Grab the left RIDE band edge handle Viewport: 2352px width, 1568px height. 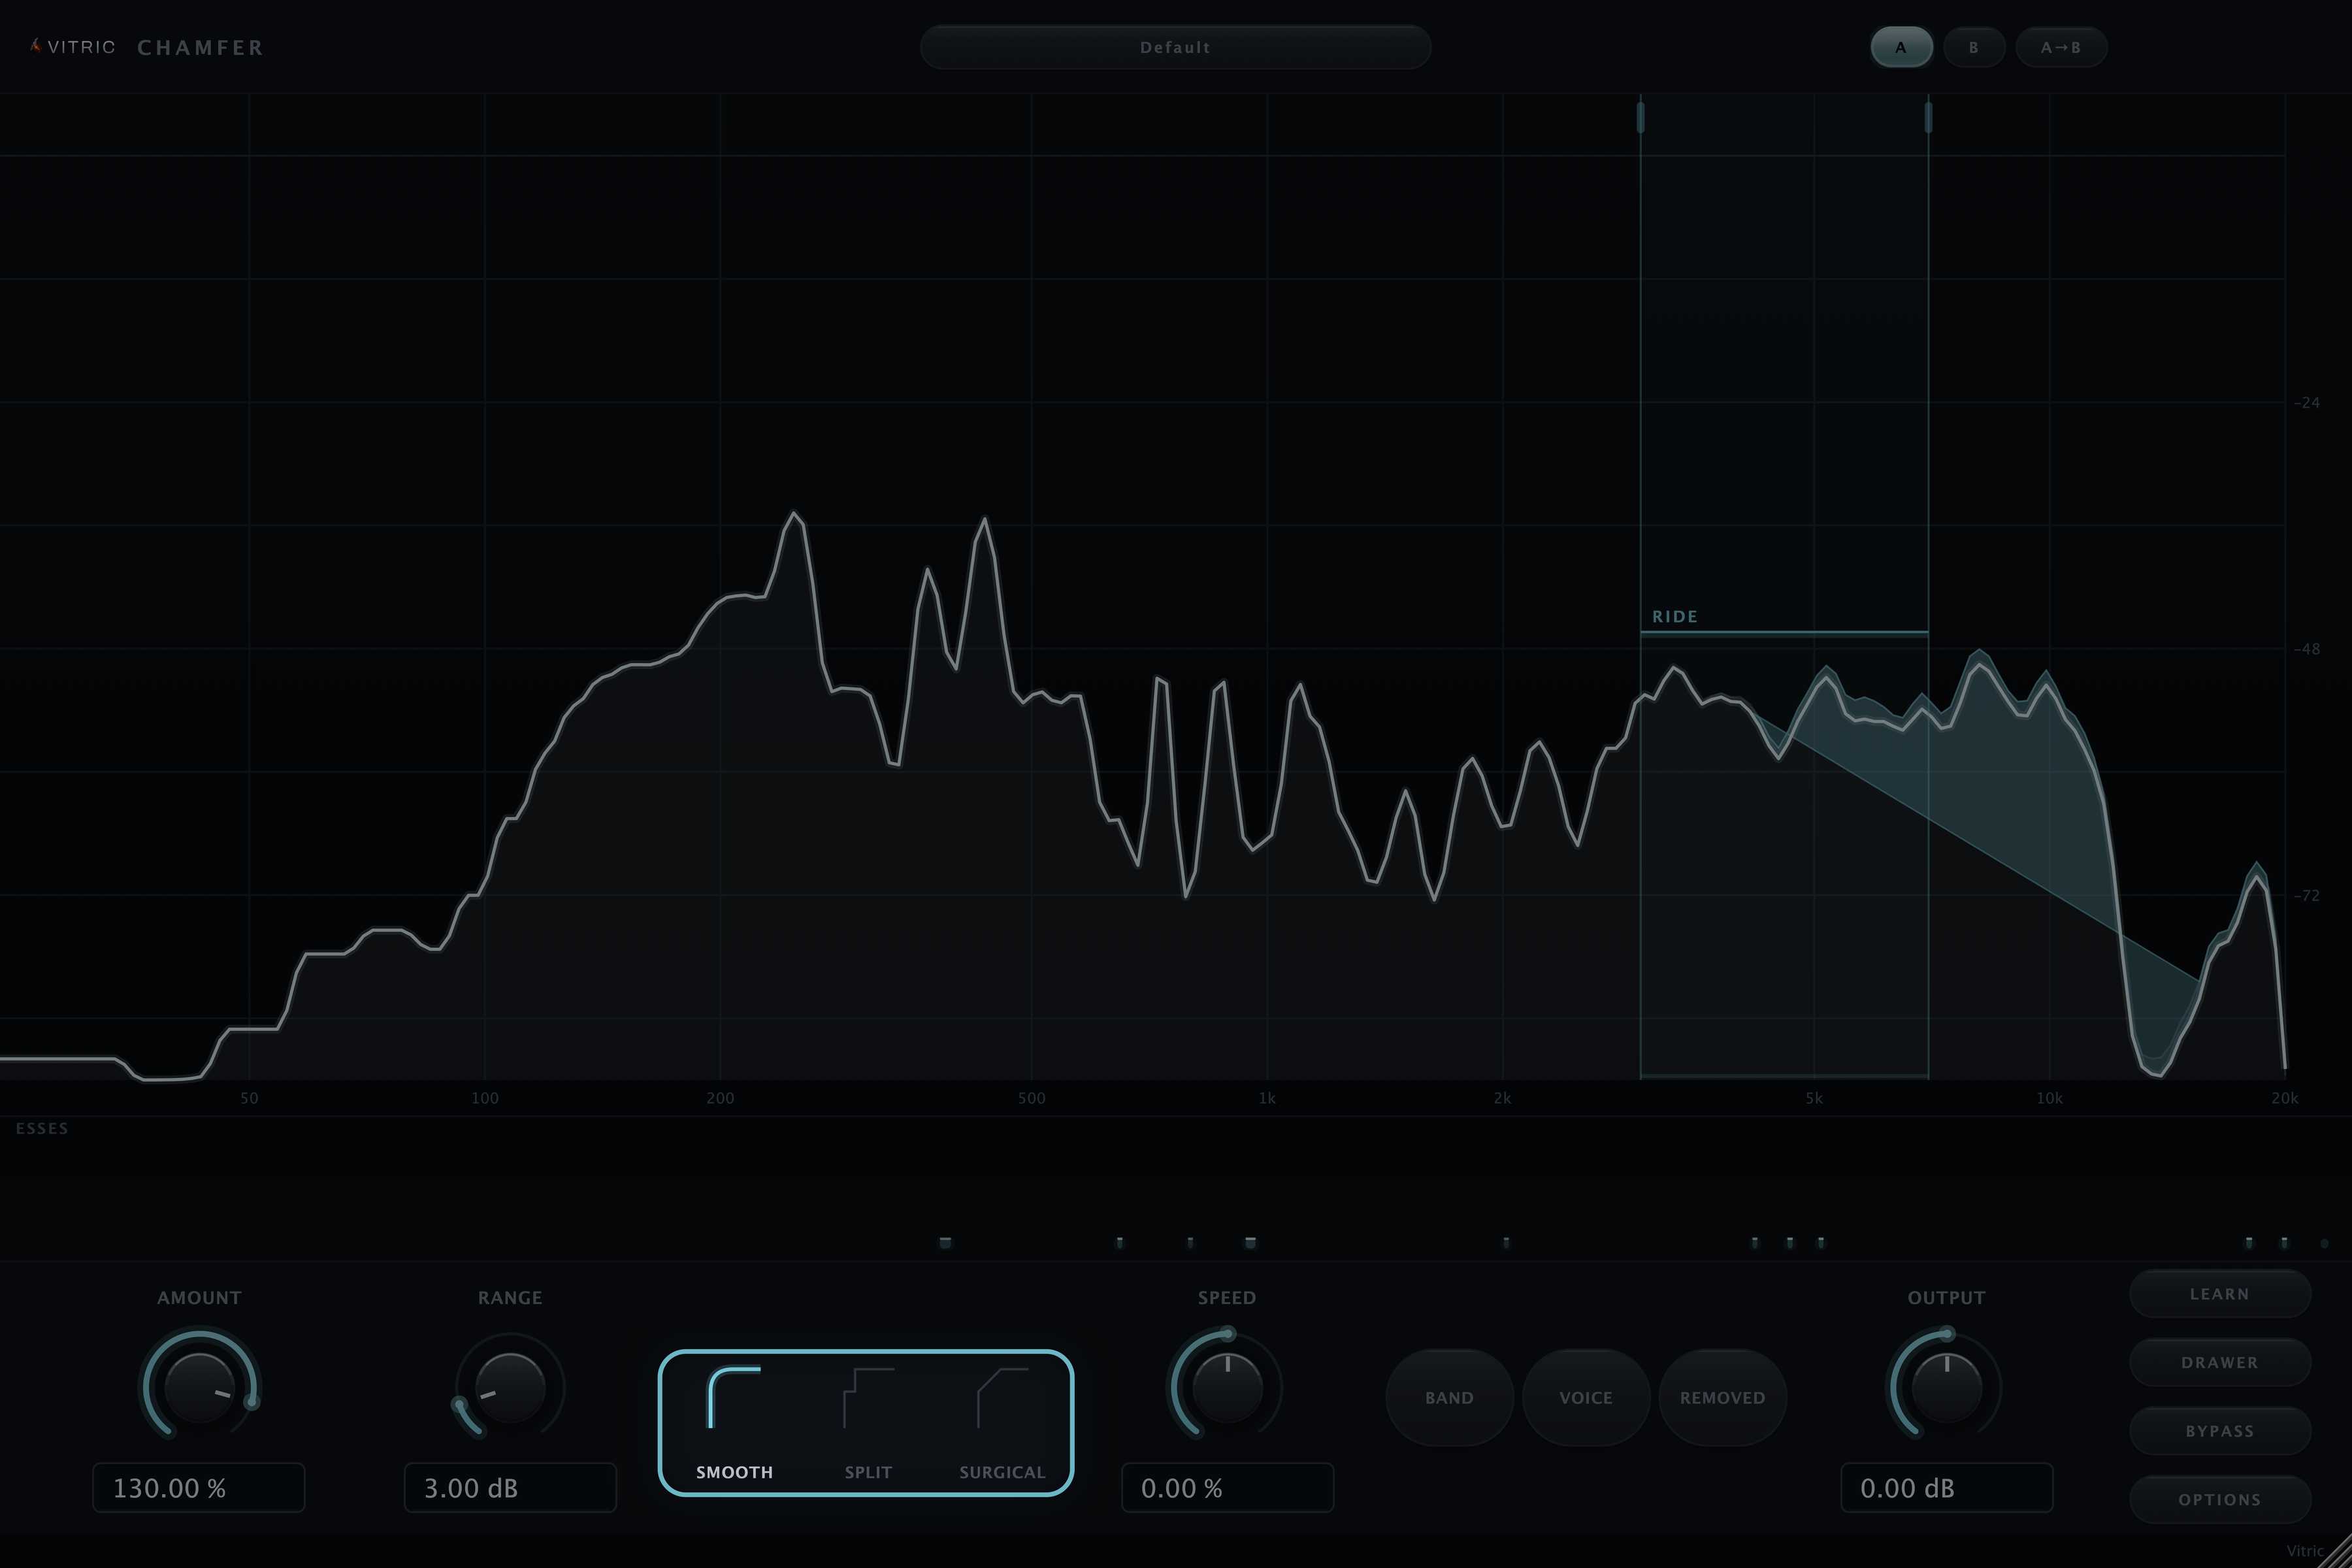[1640, 117]
